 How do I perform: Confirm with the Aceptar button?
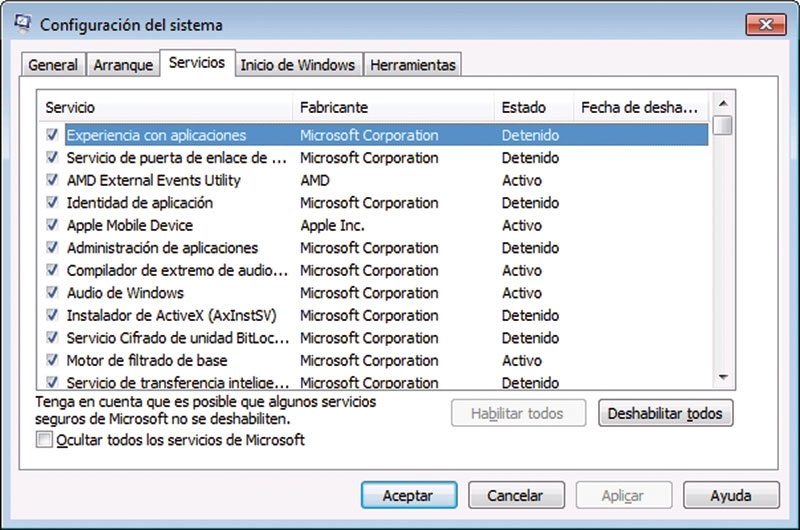408,495
